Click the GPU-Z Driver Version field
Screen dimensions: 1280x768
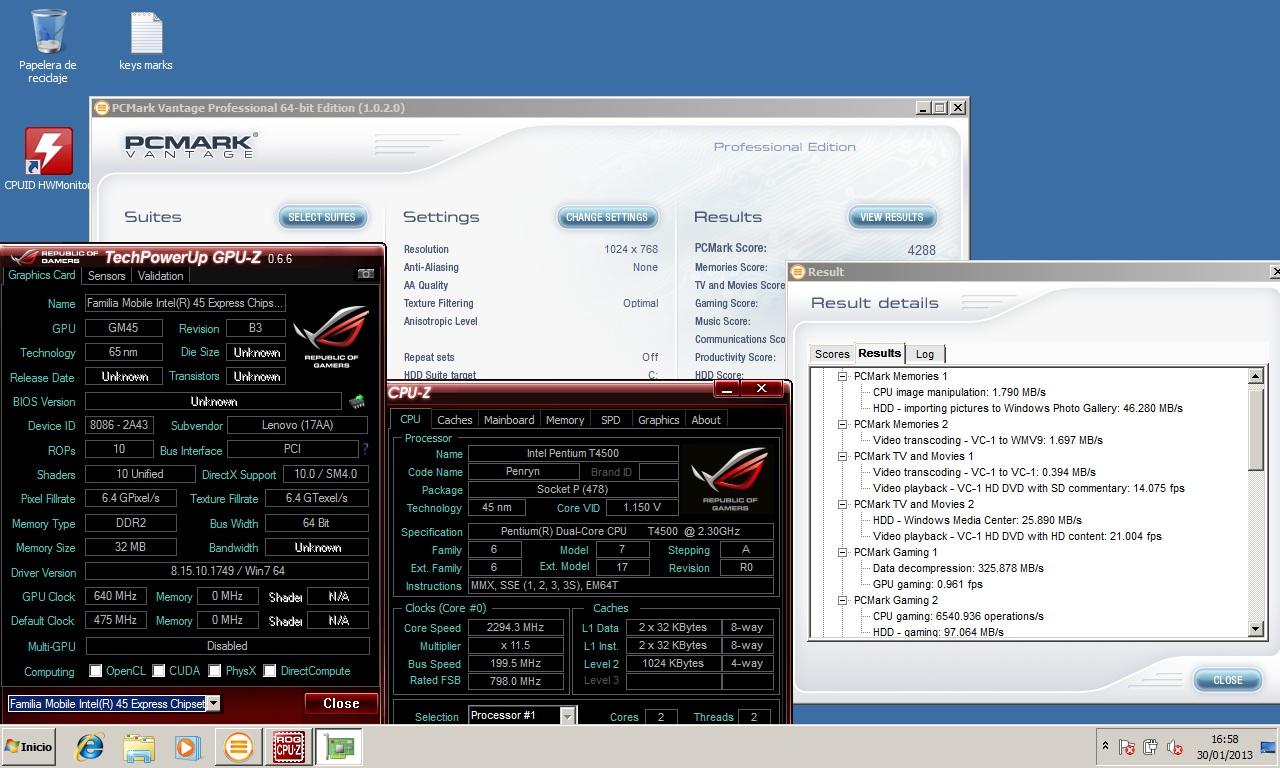(227, 572)
